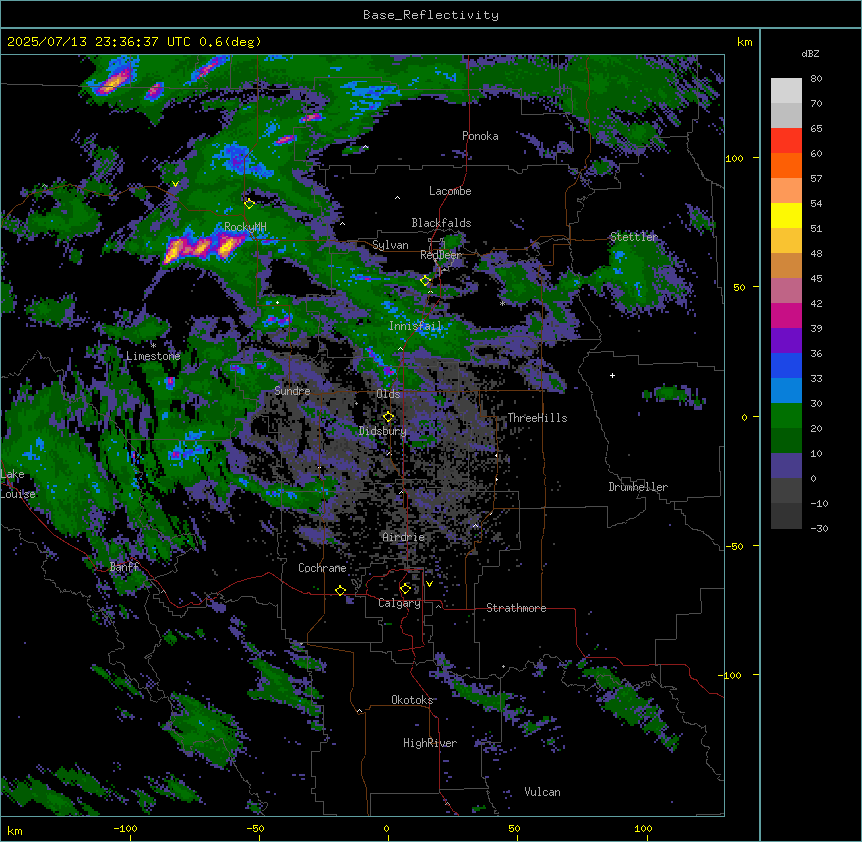Click the yellow diamond marker beside RockyMH
This screenshot has width=862, height=842.
249,204
